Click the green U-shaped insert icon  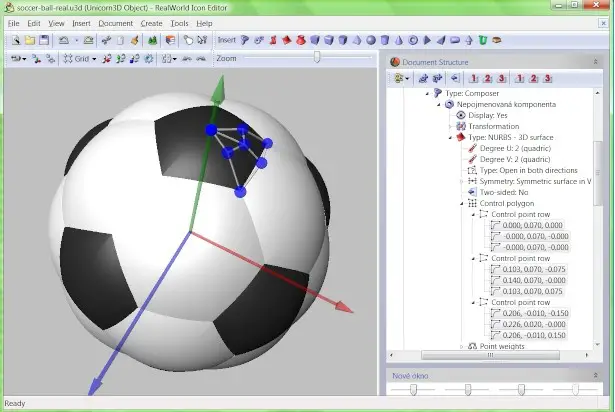(x=483, y=40)
